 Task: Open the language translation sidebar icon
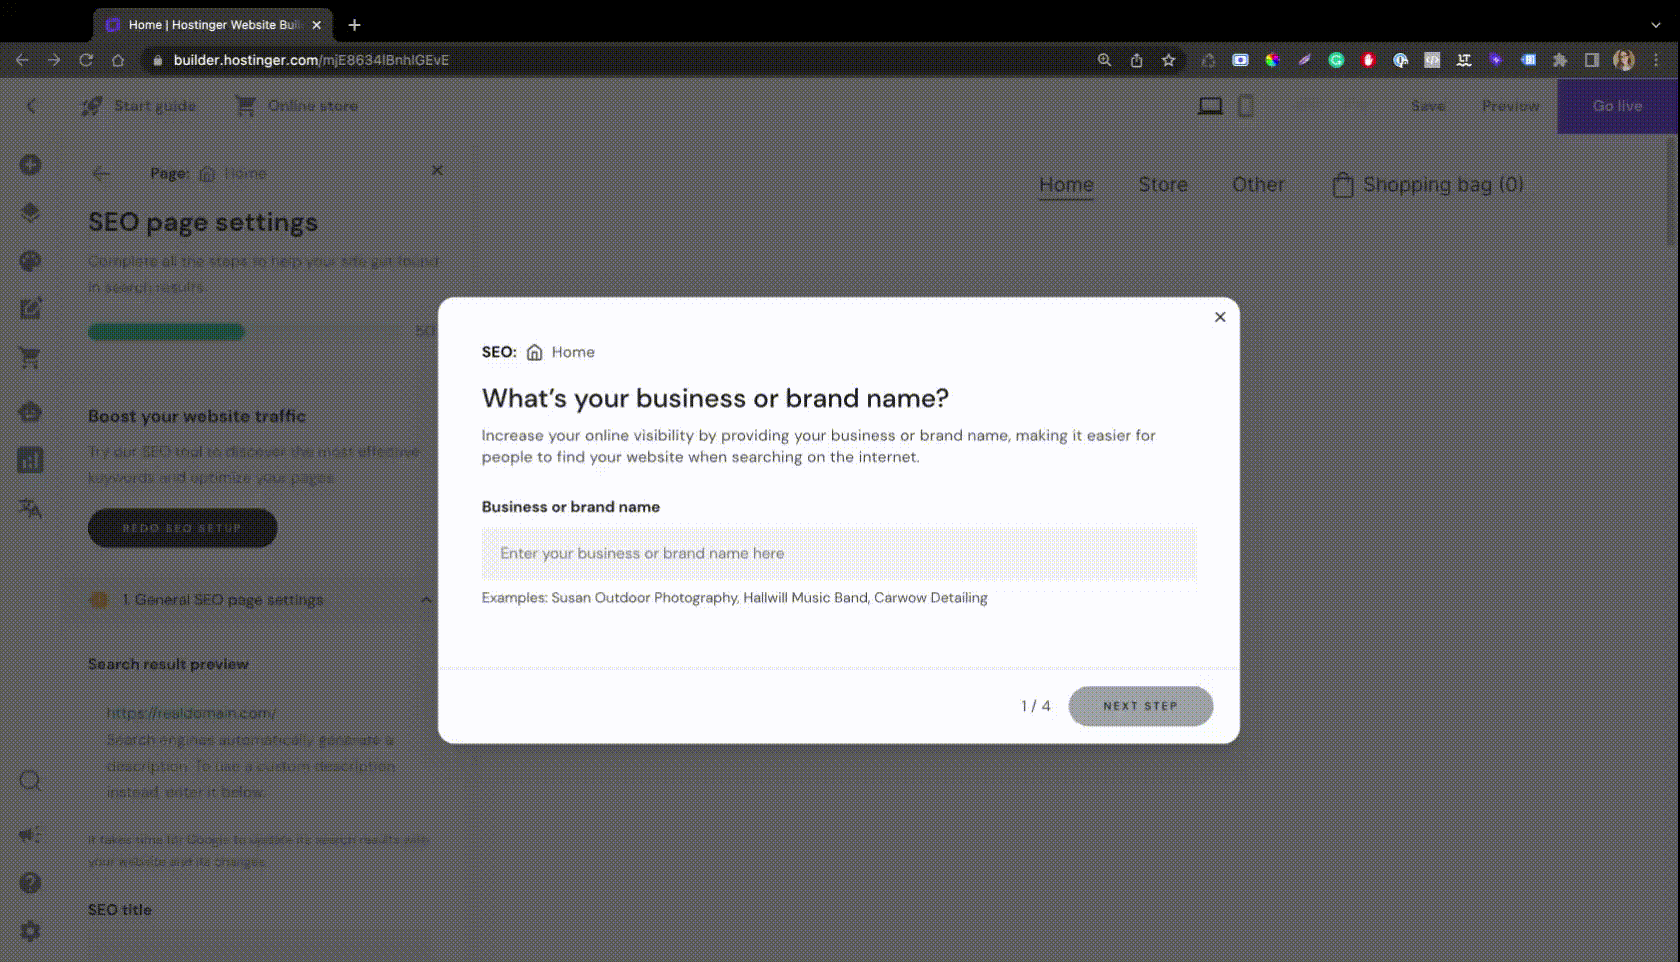coord(30,508)
